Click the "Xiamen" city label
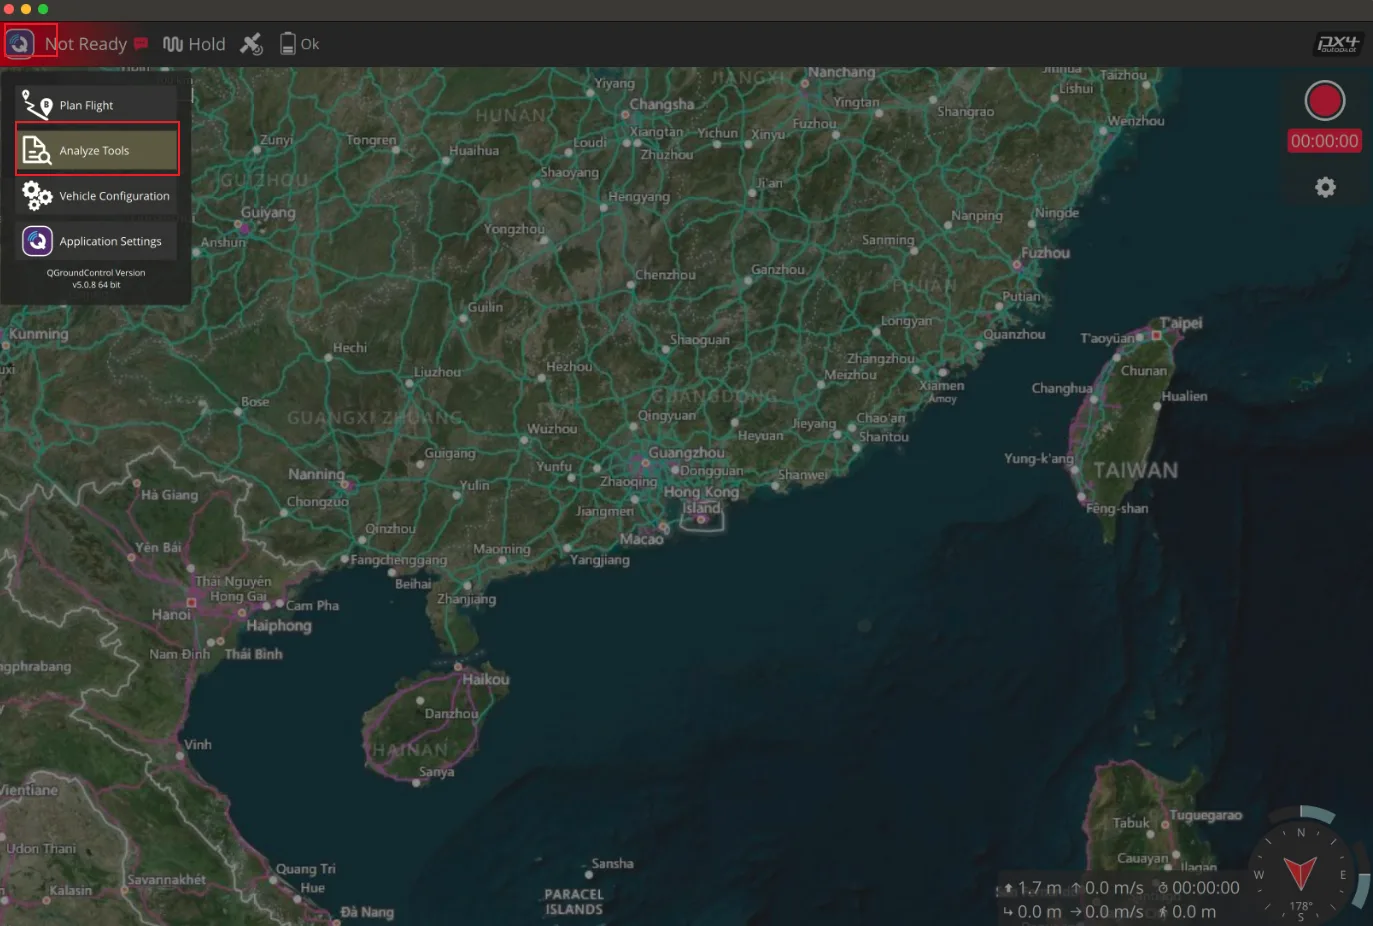This screenshot has height=926, width=1373. click(x=942, y=386)
